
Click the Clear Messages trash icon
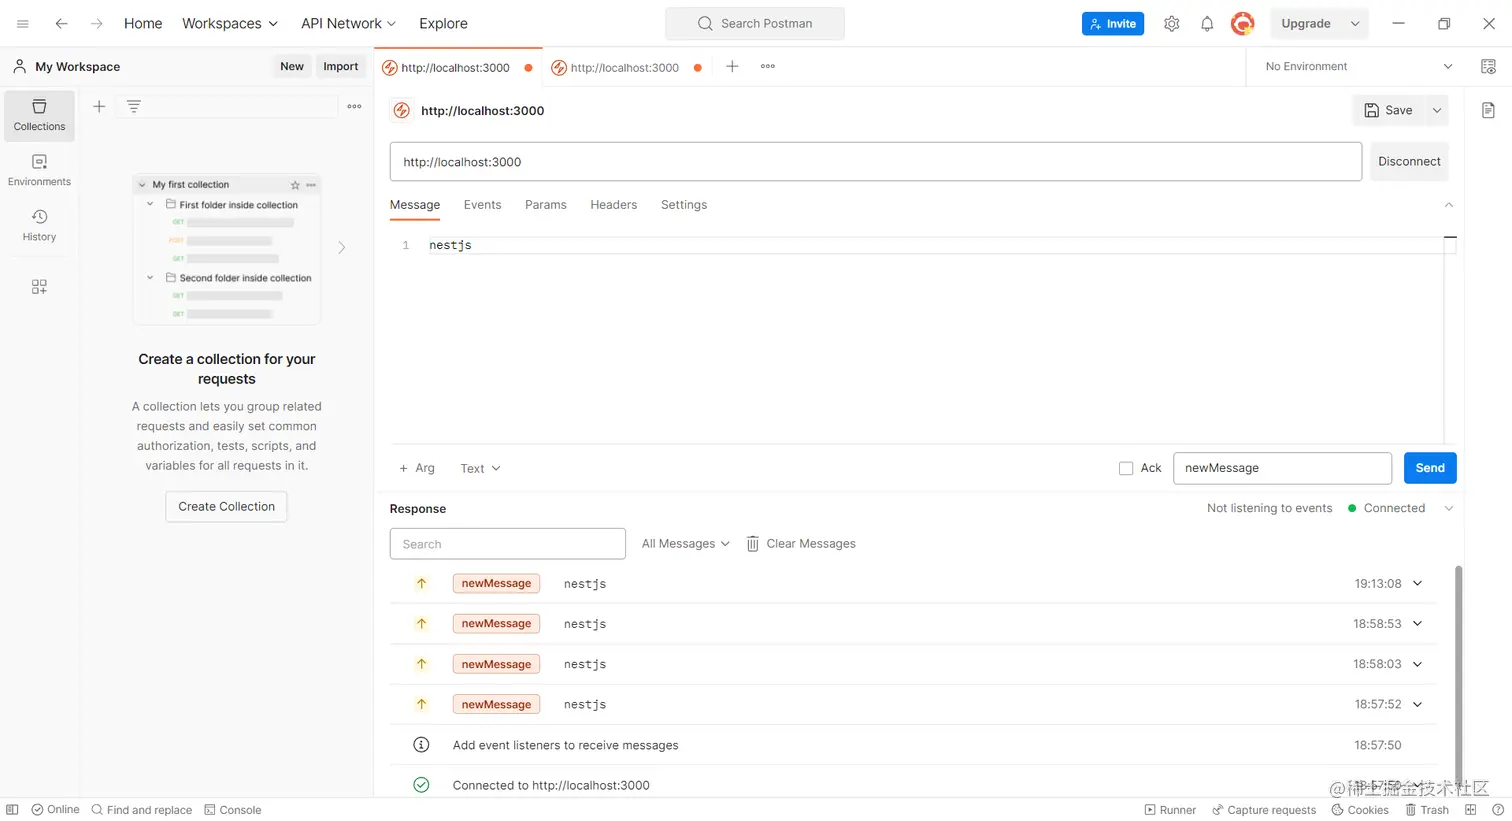tap(753, 544)
